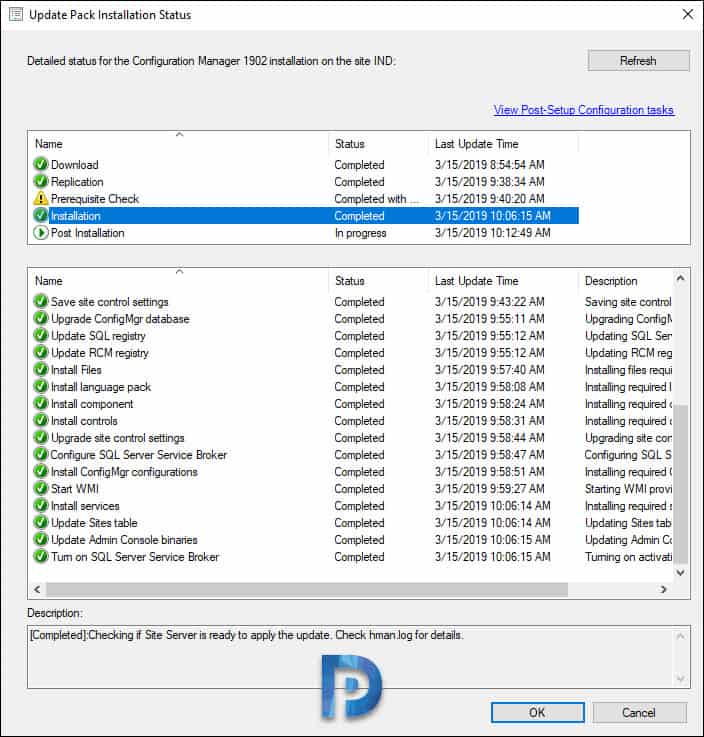Click time 3/15/2019 10:12:49 AM cell

click(x=493, y=233)
